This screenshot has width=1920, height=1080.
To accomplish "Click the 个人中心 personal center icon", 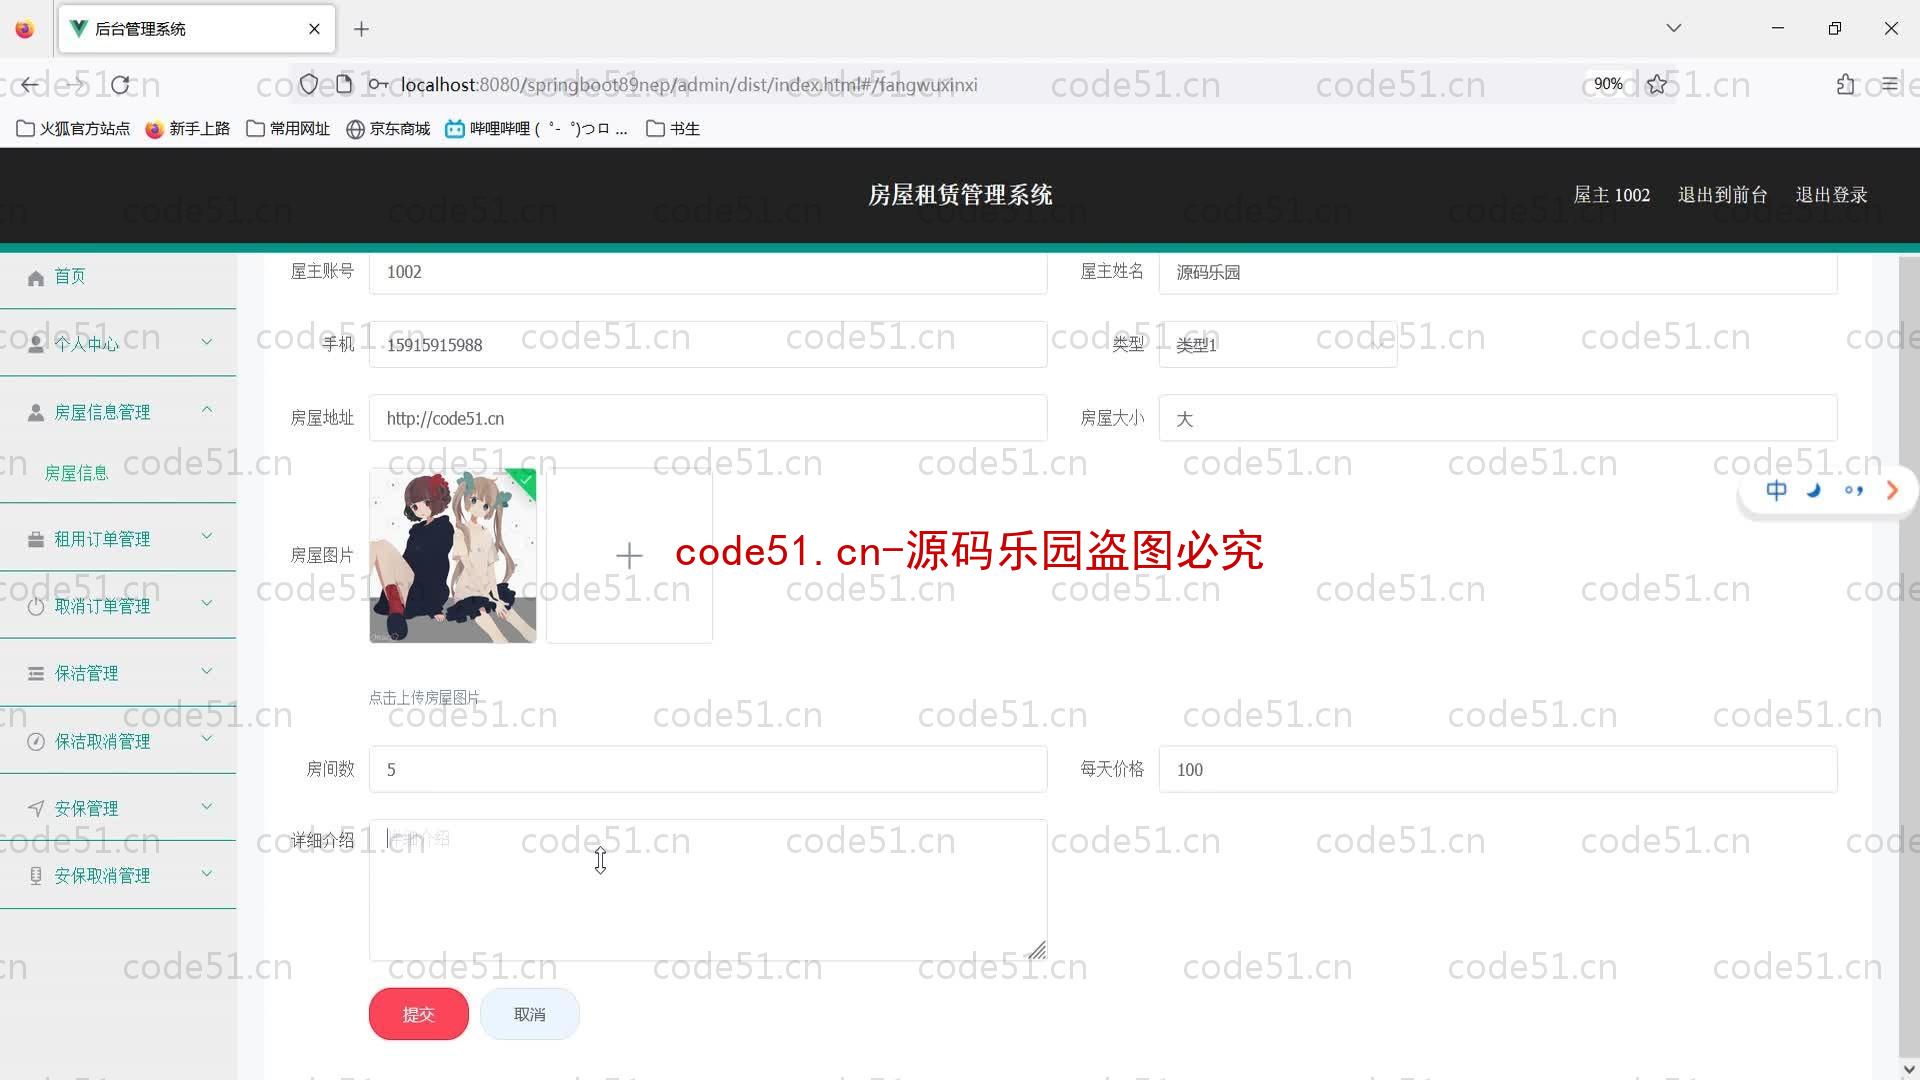I will click(x=36, y=343).
